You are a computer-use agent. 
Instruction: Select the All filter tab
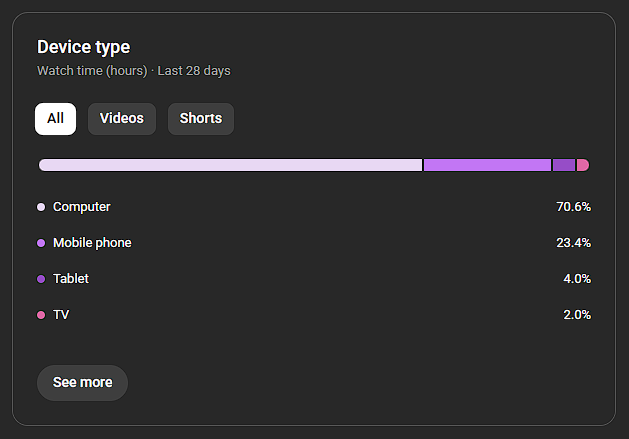pyautogui.click(x=55, y=118)
